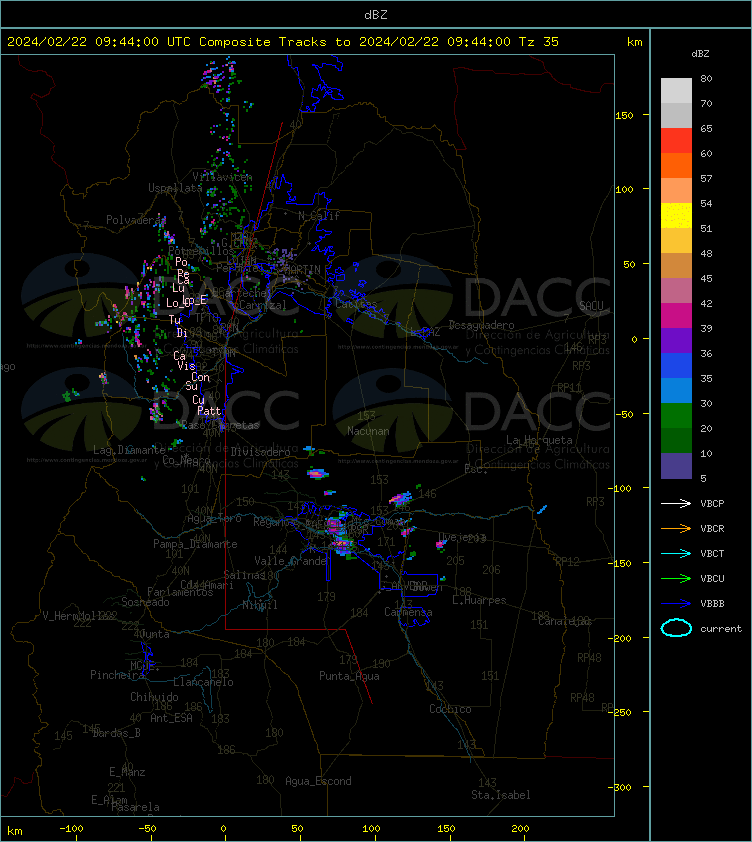
Task: Click the 'VBBB' legend label
Action: click(x=712, y=604)
